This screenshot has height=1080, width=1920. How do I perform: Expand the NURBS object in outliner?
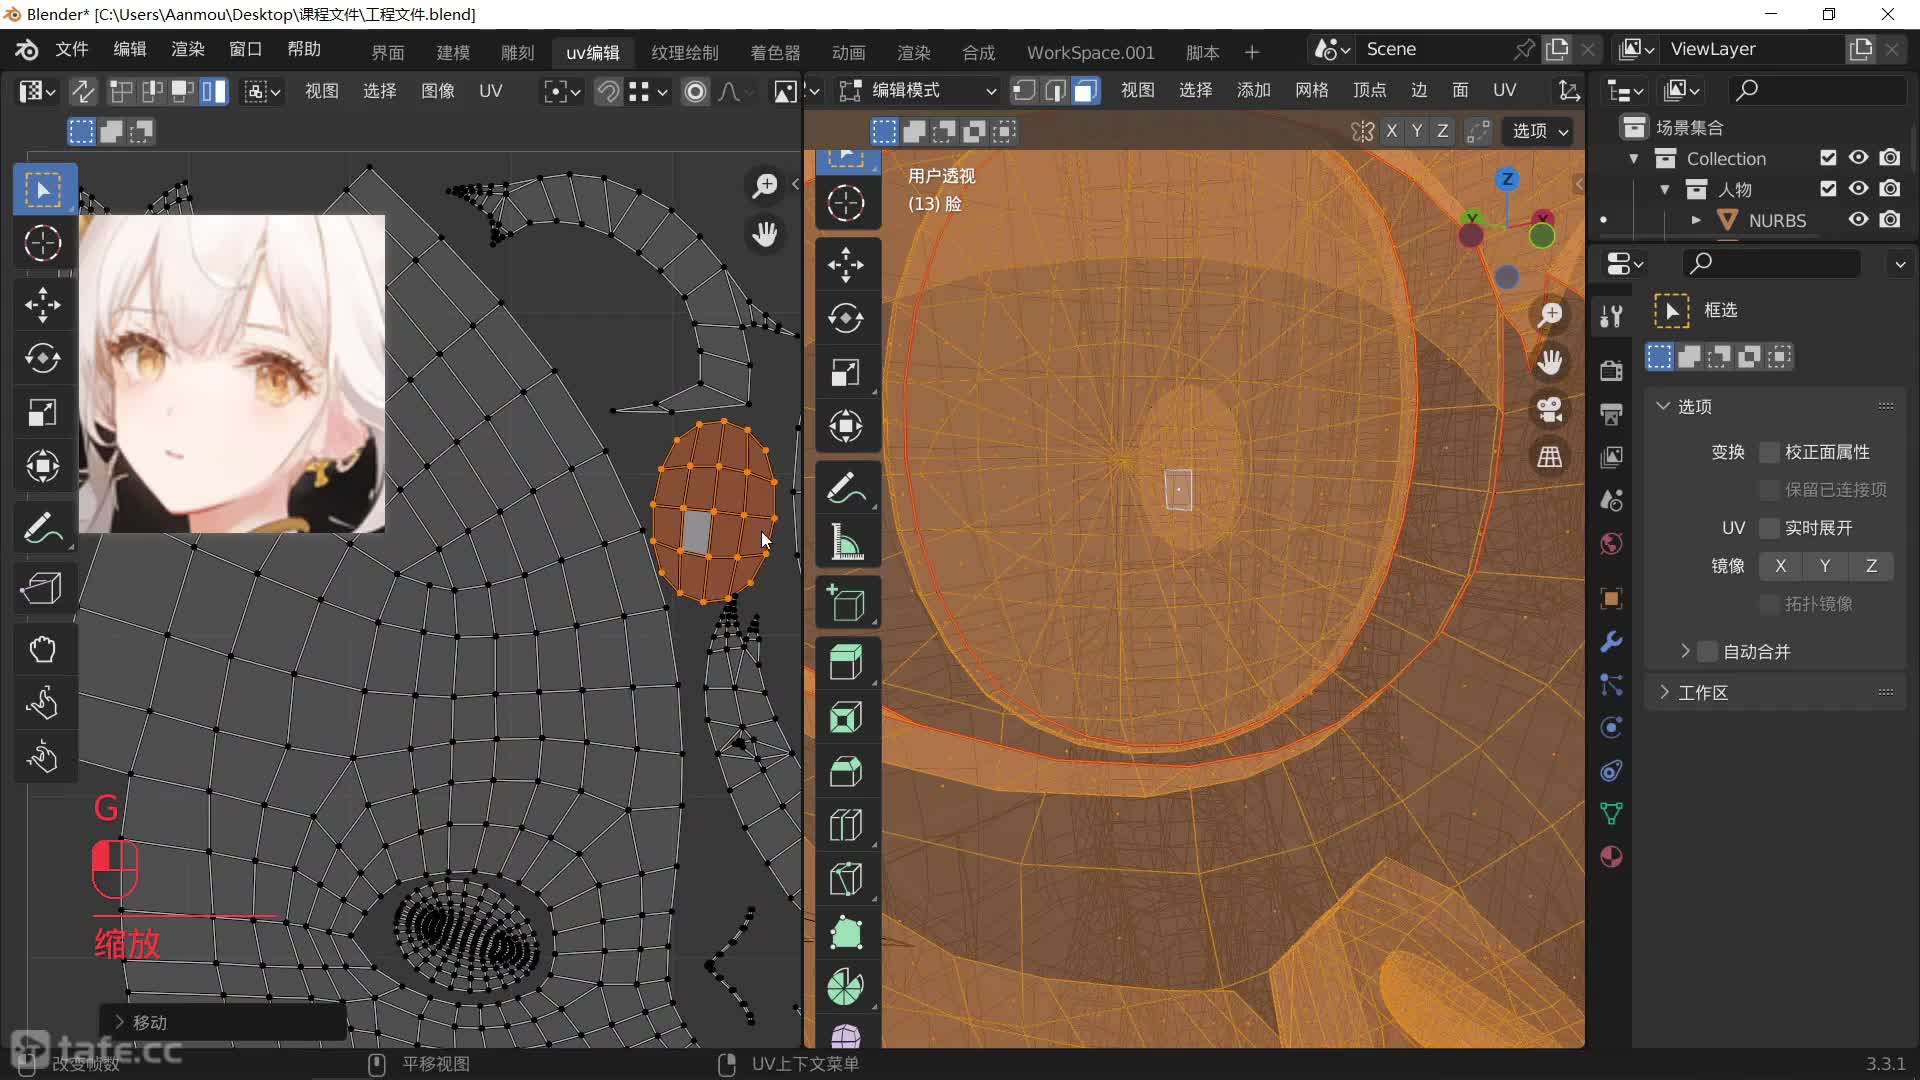1697,220
